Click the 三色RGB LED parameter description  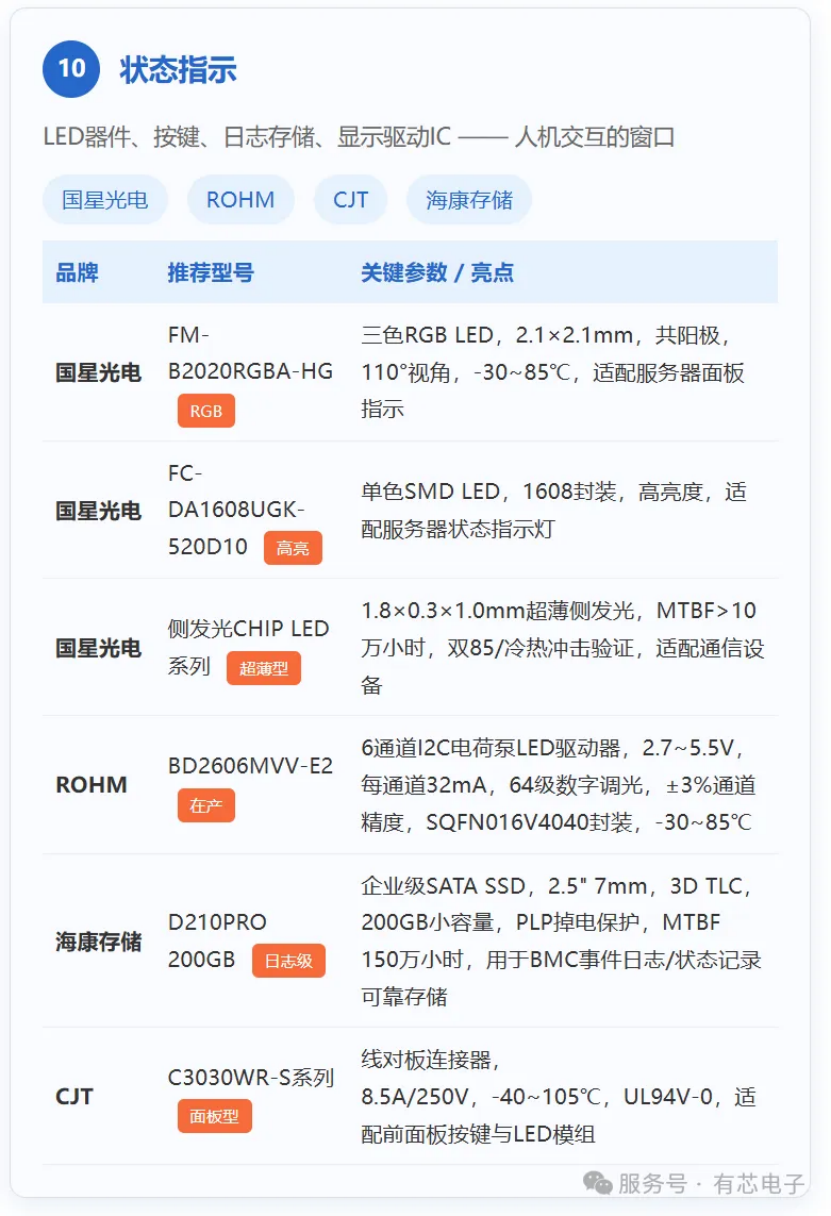point(553,372)
